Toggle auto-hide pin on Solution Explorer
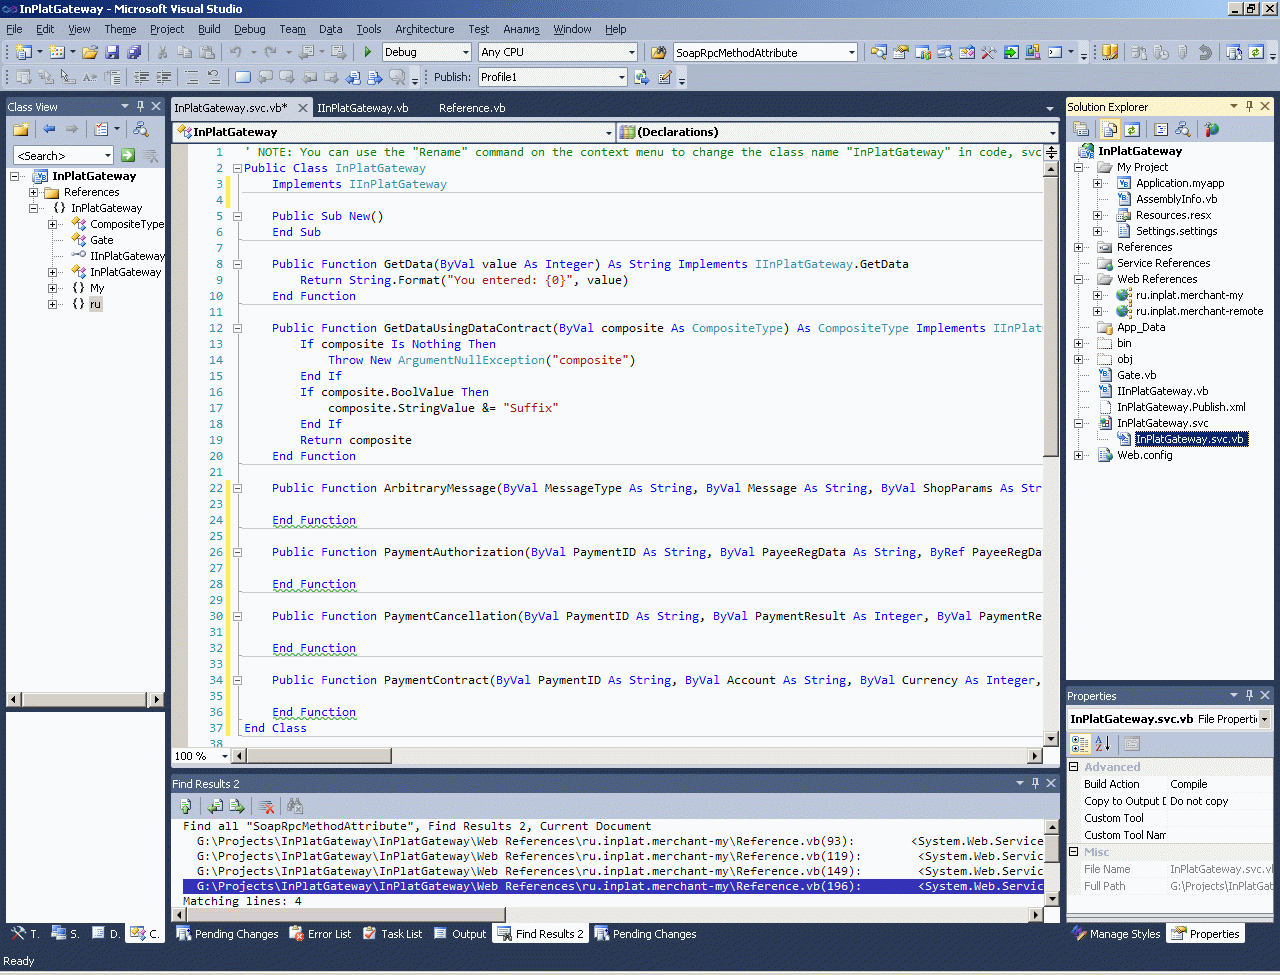1280x975 pixels. 1249,106
